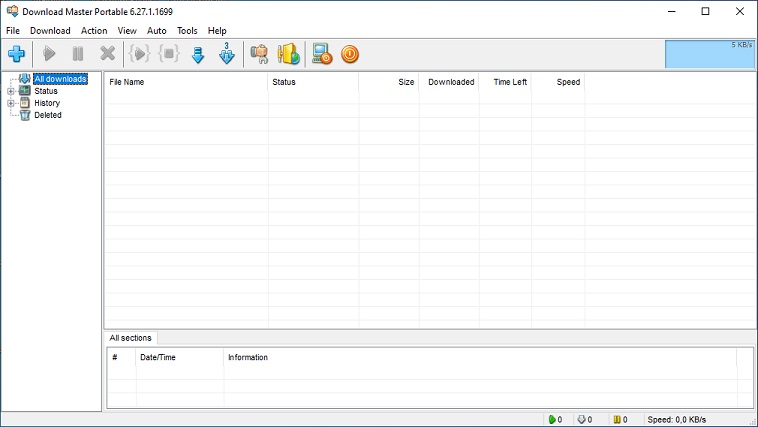Select All downloads in the tree
Image resolution: width=758 pixels, height=427 pixels.
(60, 79)
